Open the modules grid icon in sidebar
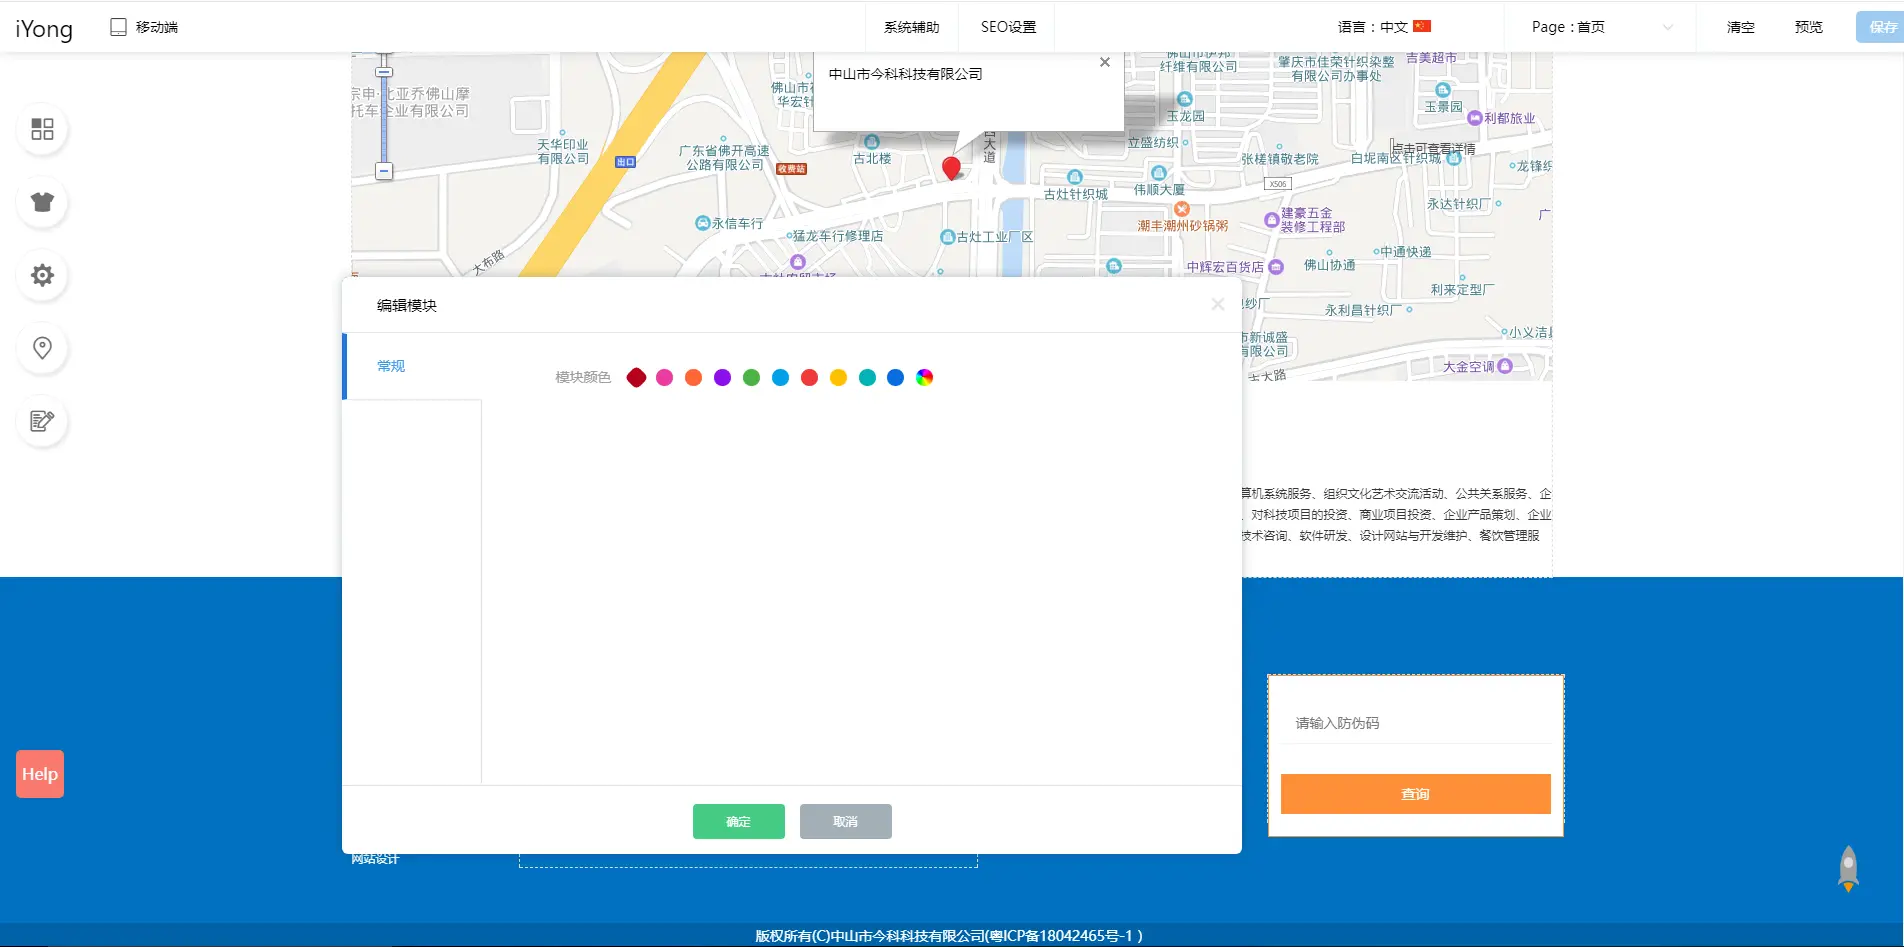 point(42,129)
